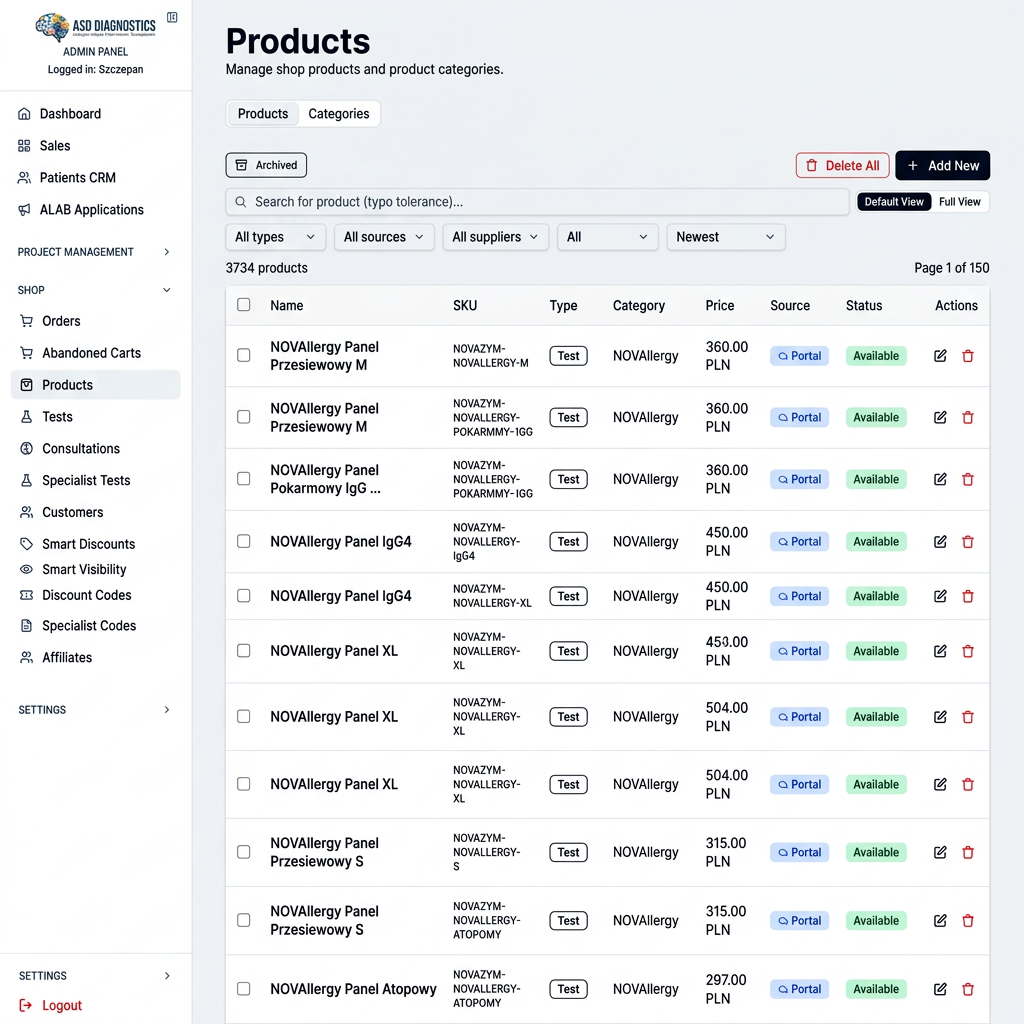The height and width of the screenshot is (1024, 1024).
Task: Click the Delete All button
Action: point(842,166)
